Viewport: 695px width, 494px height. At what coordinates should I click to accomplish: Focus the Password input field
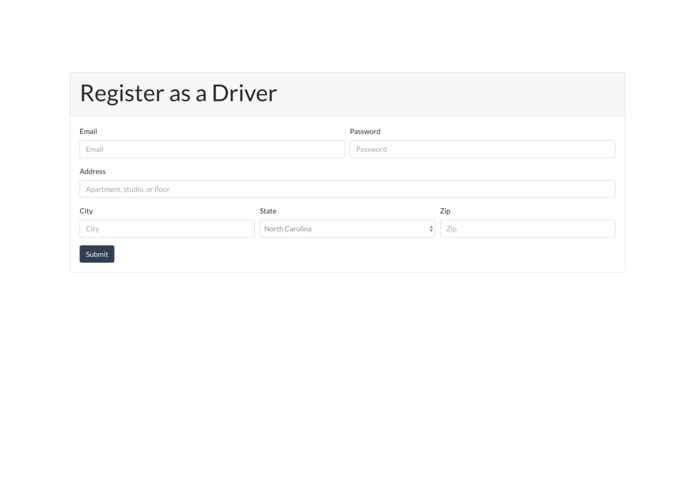482,149
